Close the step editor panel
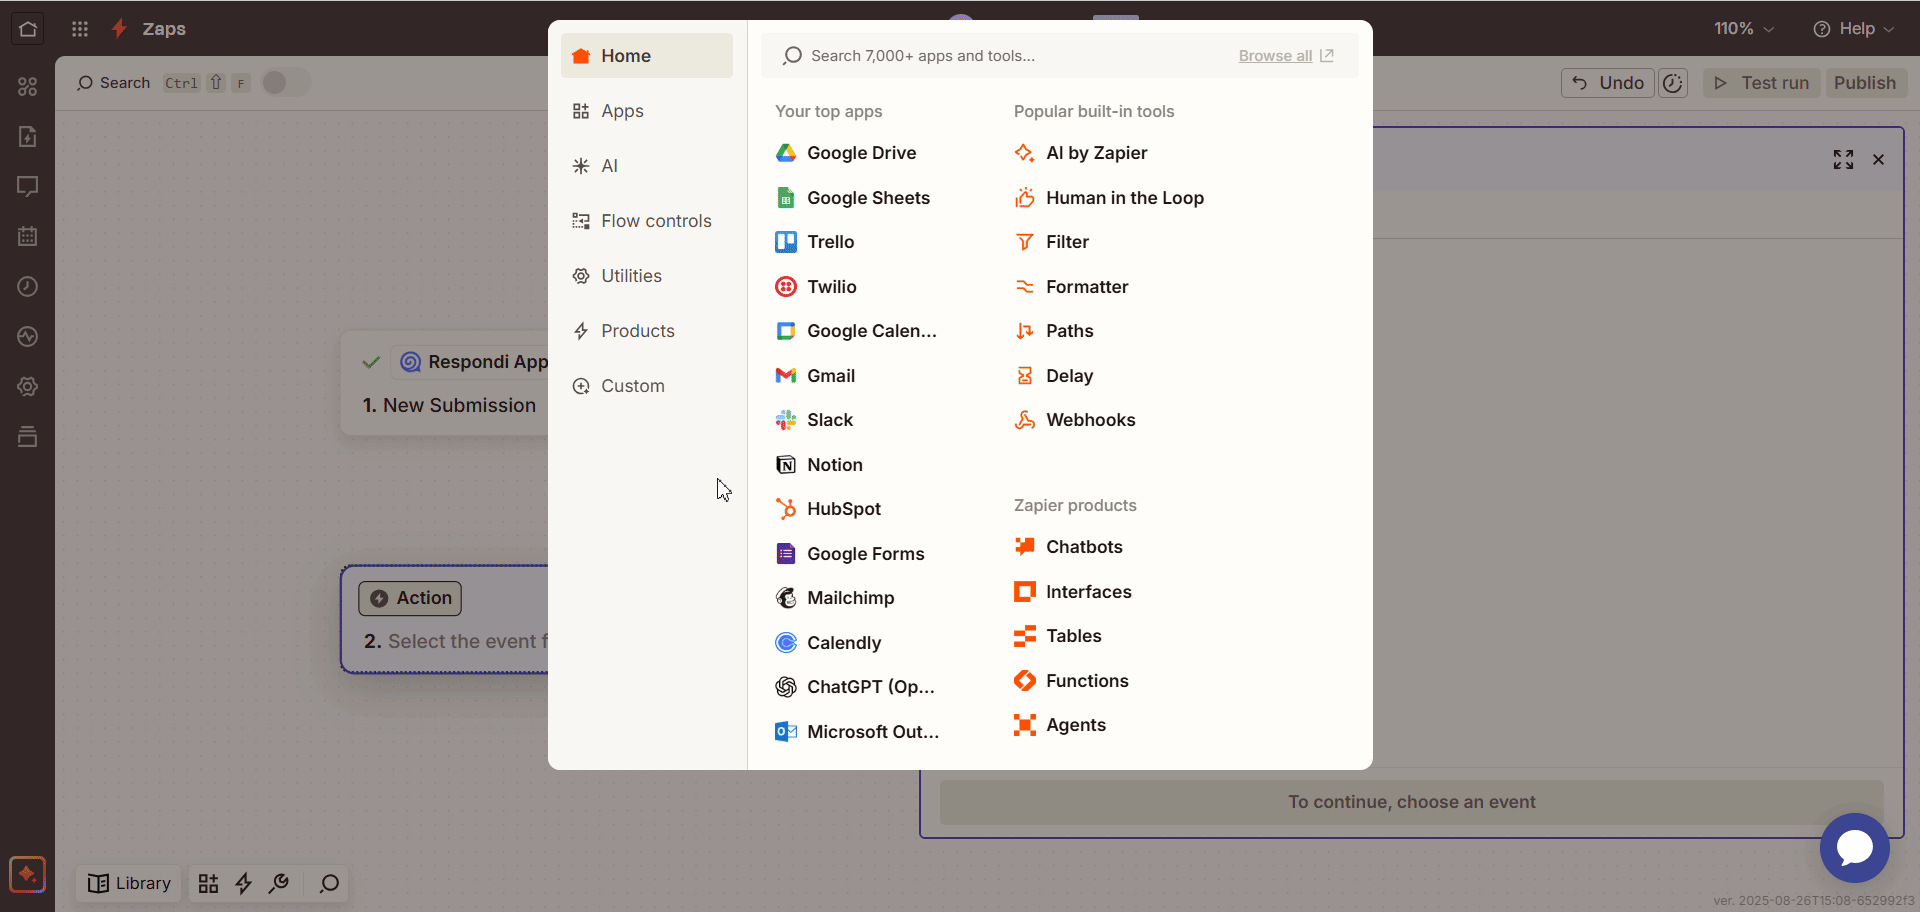 tap(1878, 159)
